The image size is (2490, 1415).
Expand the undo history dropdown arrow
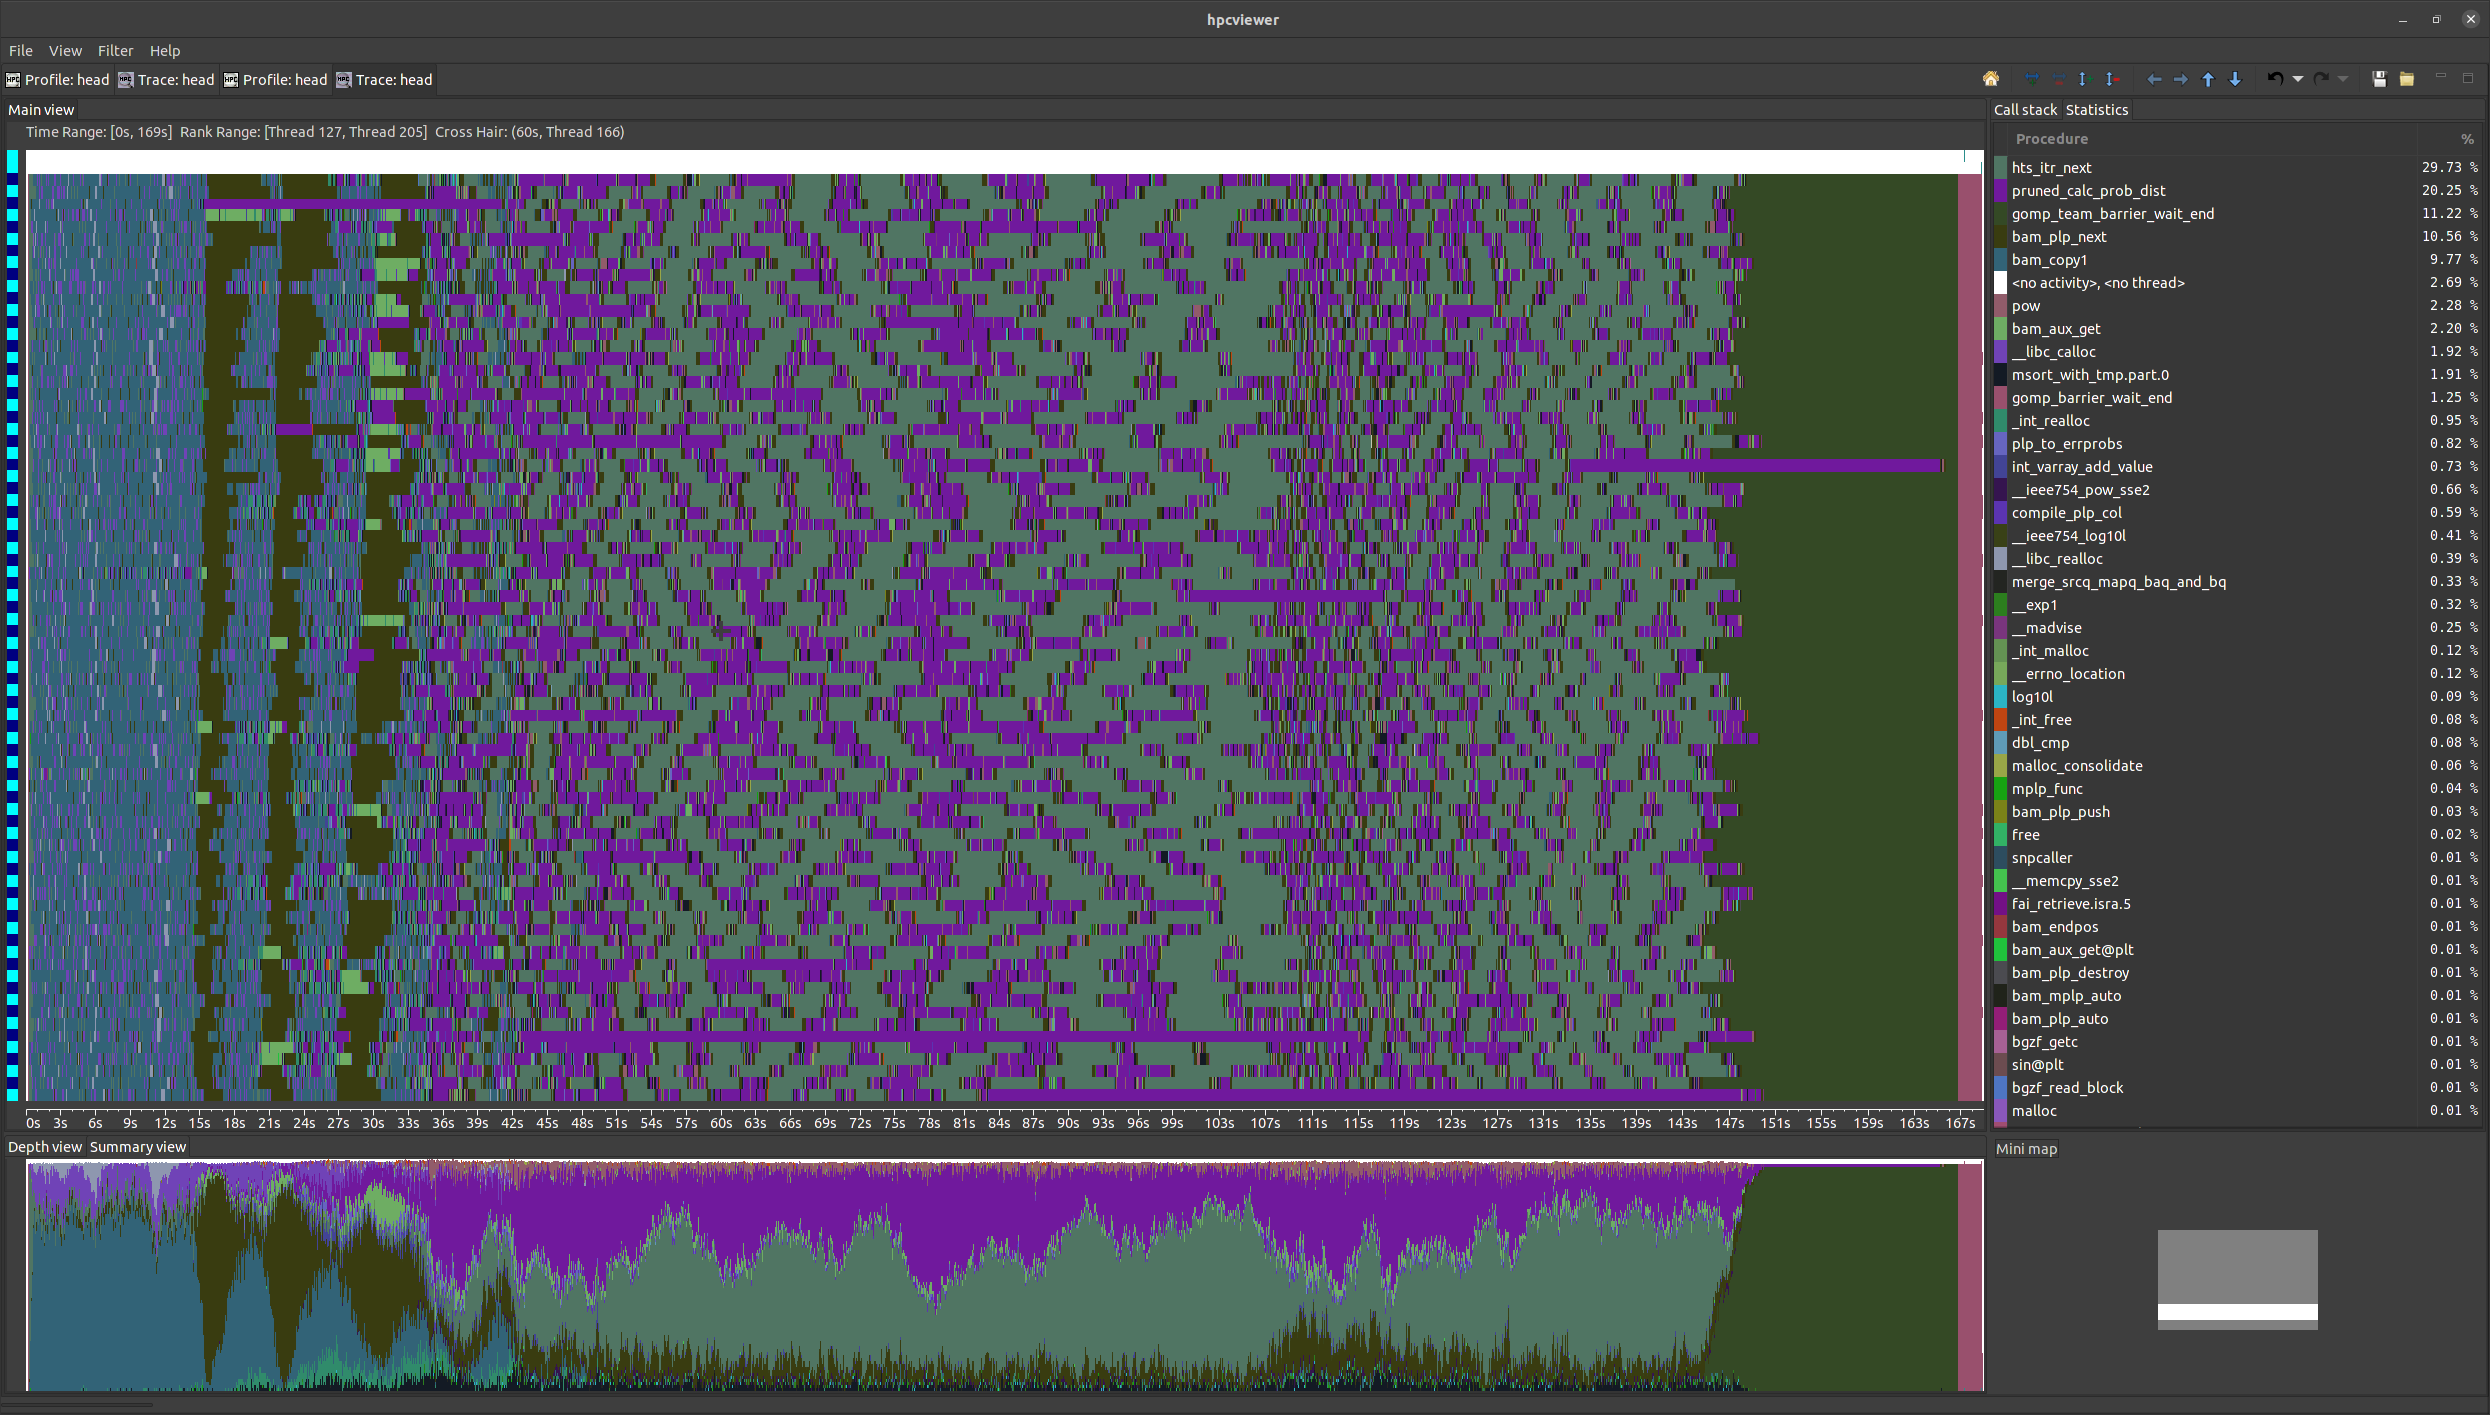(2298, 79)
